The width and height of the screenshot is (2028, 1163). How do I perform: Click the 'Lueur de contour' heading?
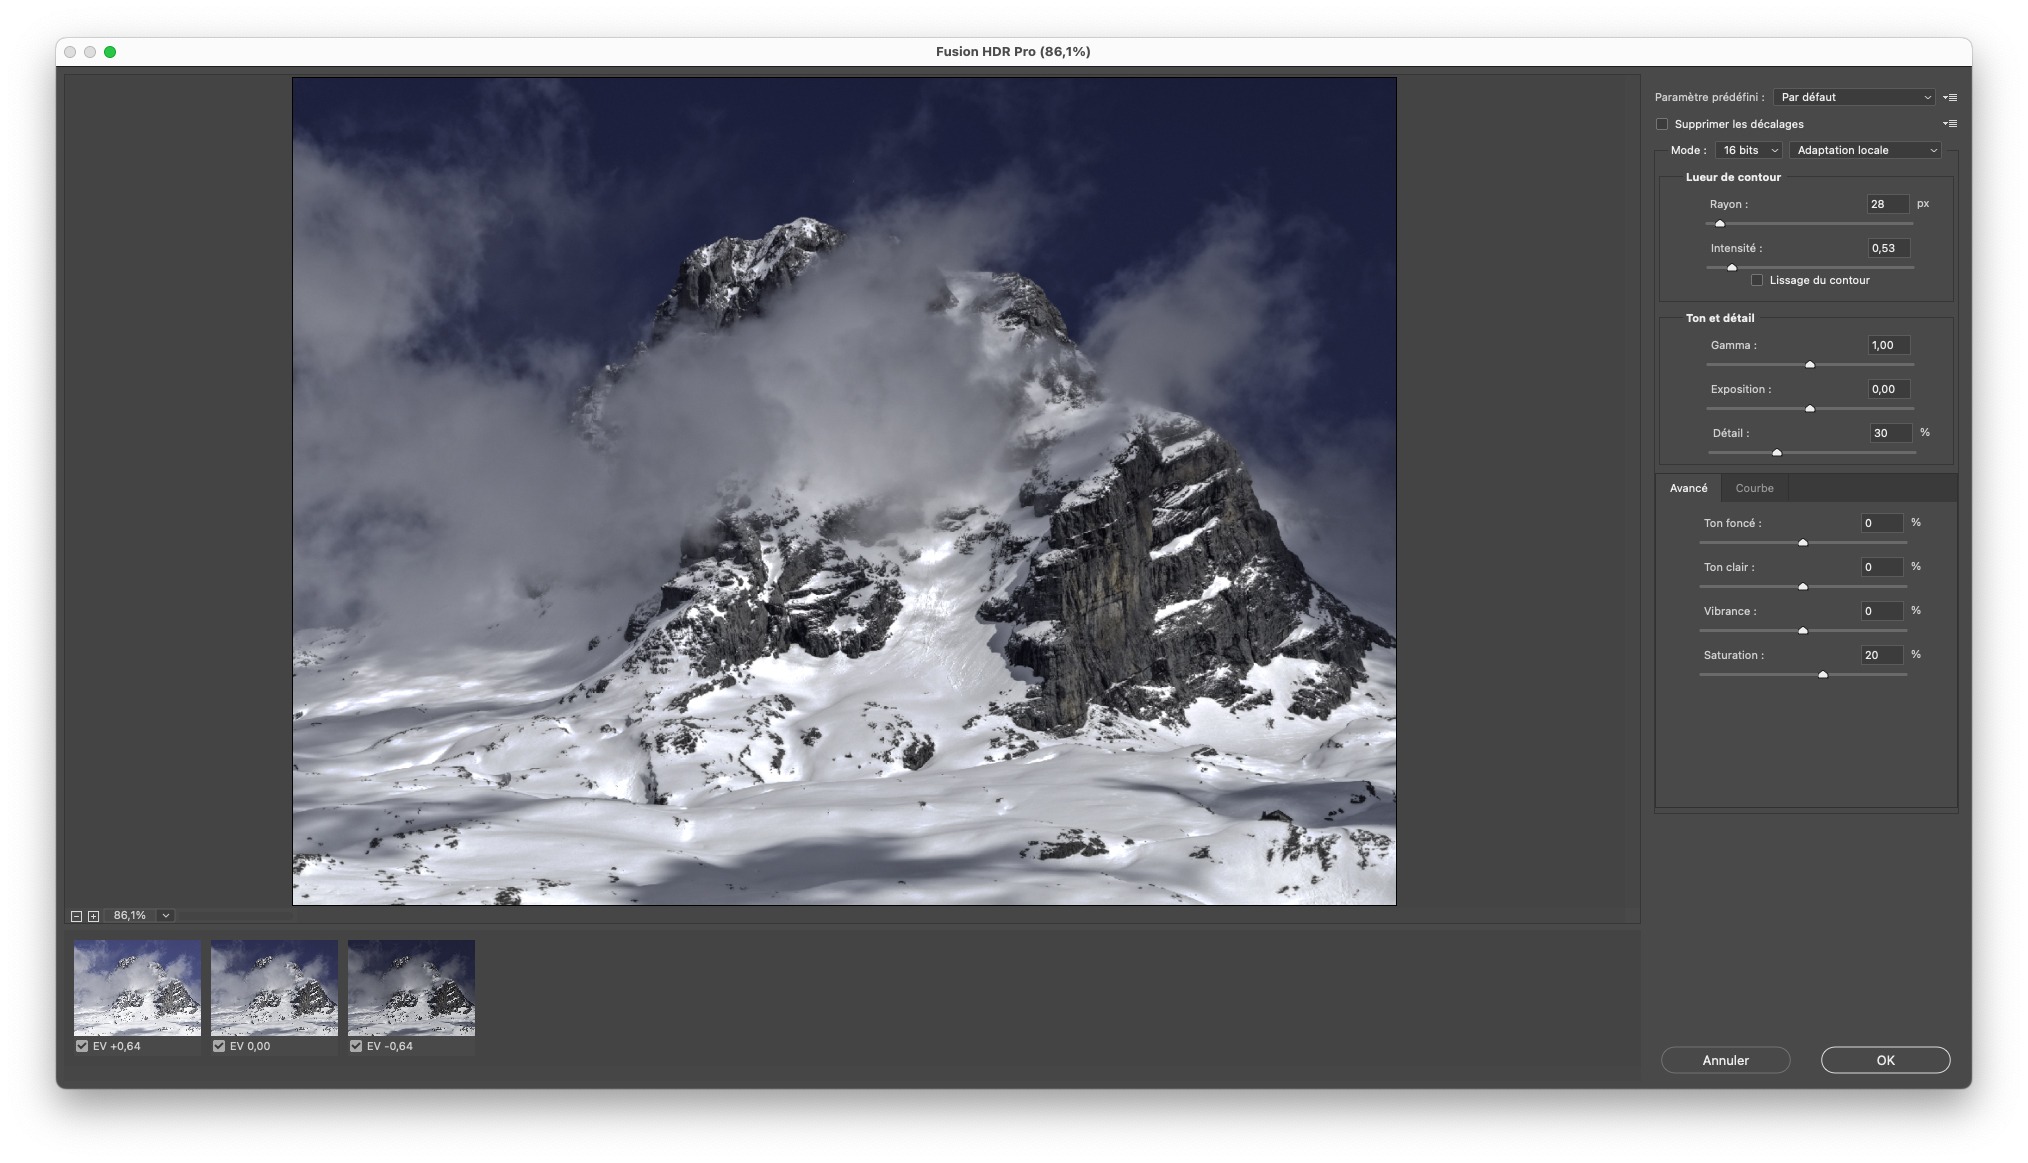click(1733, 177)
